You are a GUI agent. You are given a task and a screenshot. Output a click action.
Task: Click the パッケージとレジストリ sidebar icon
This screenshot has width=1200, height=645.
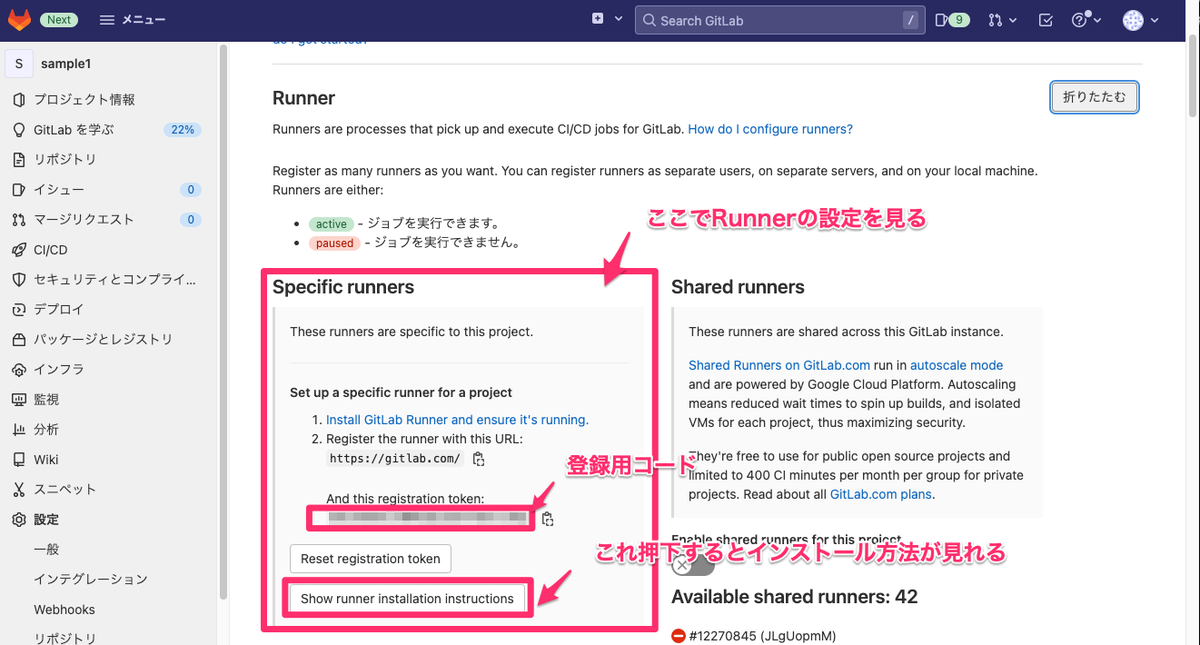coord(18,340)
